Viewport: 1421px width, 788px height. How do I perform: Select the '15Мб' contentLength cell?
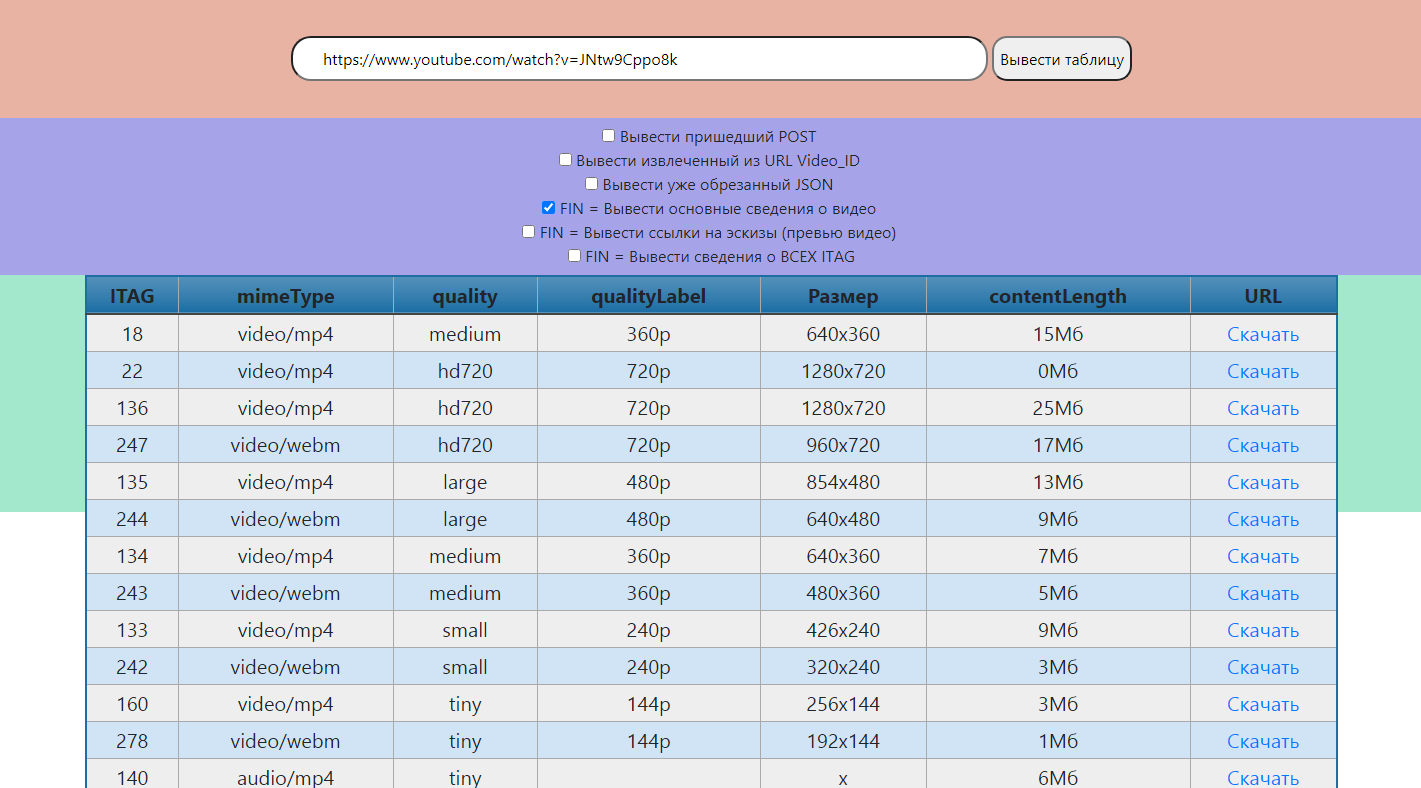(x=1058, y=334)
